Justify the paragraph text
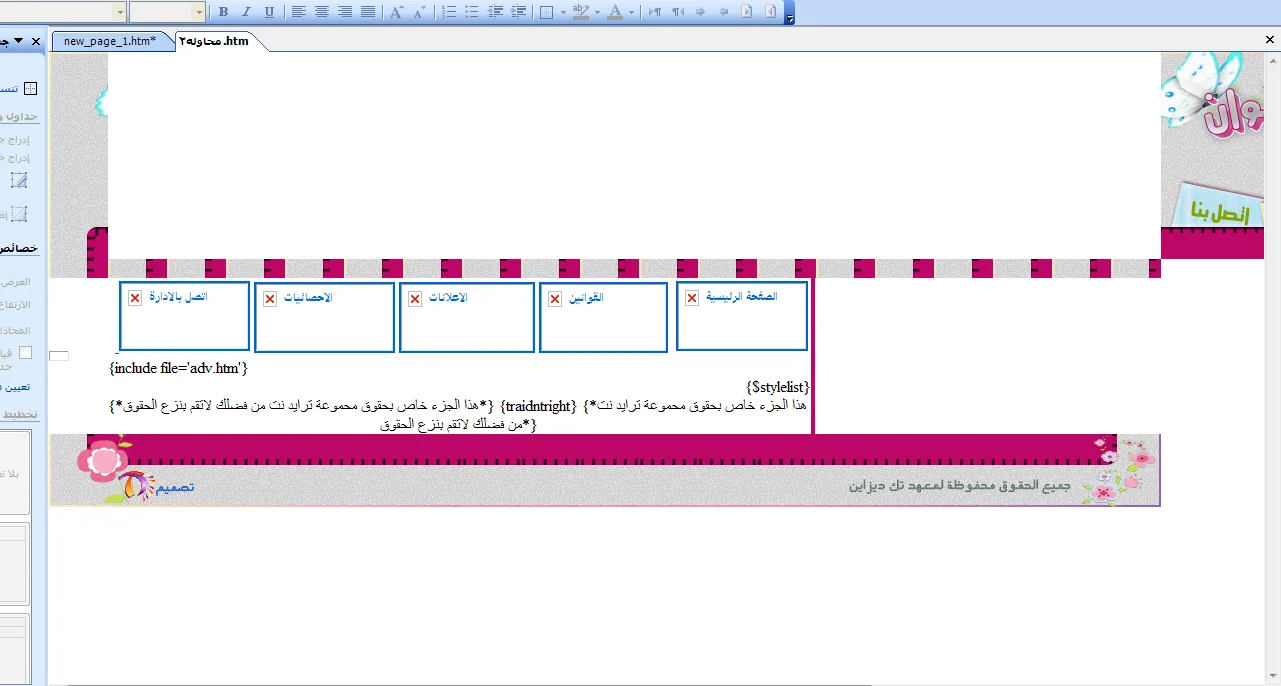Screen dimensions: 1281x686 [x=368, y=12]
